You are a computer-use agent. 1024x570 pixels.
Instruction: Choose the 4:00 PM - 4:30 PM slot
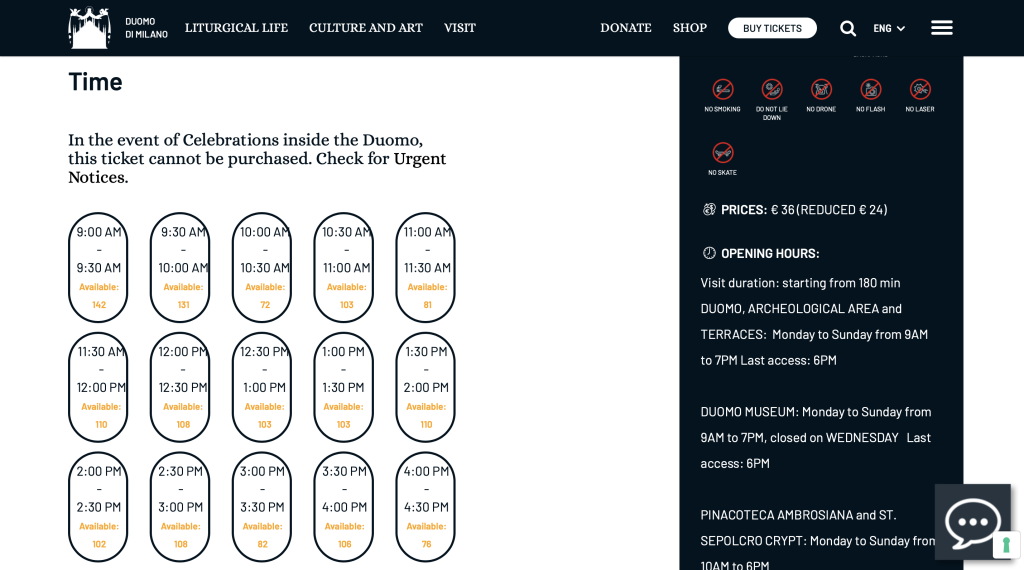[426, 507]
